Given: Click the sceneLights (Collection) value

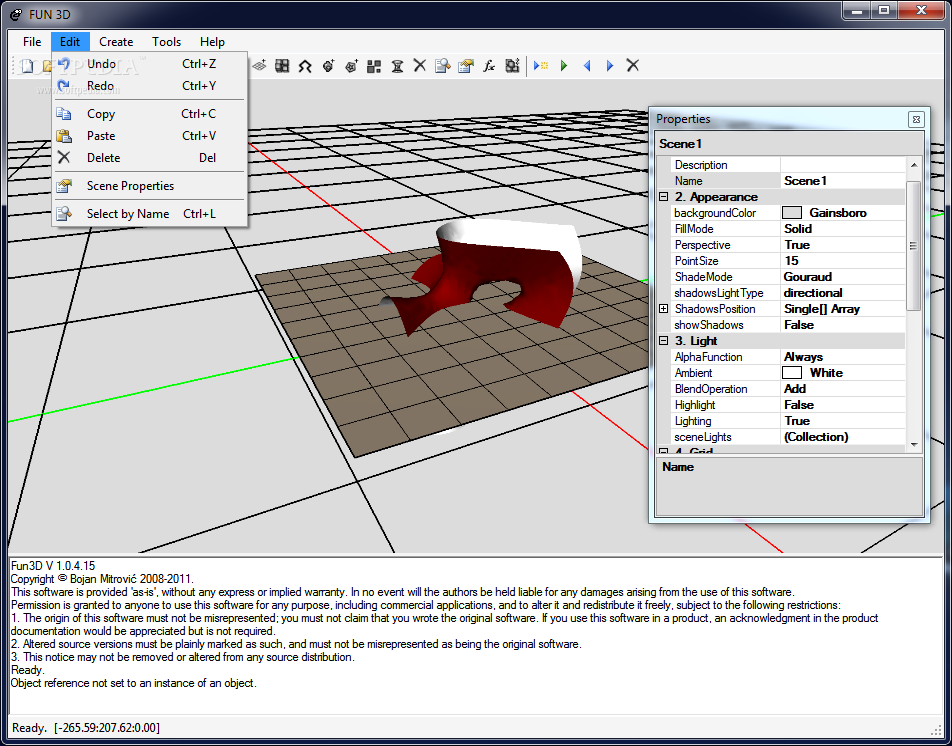Looking at the screenshot, I should pos(843,437).
